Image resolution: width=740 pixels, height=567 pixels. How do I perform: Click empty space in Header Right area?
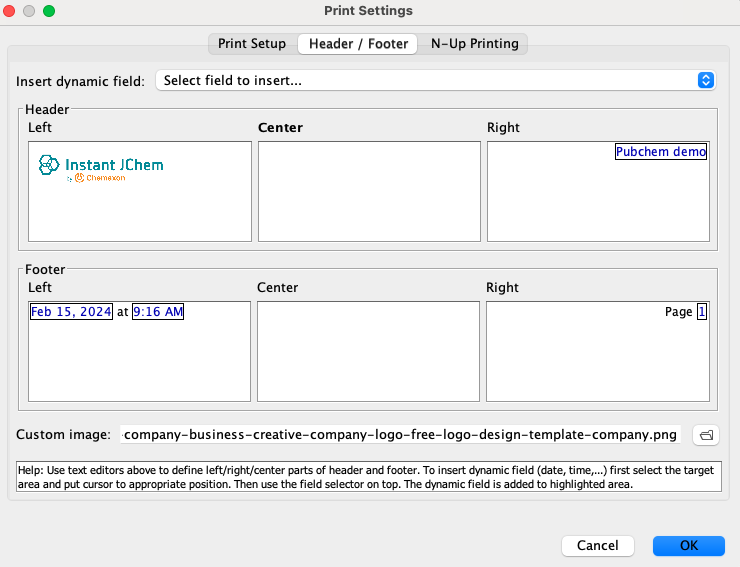597,205
